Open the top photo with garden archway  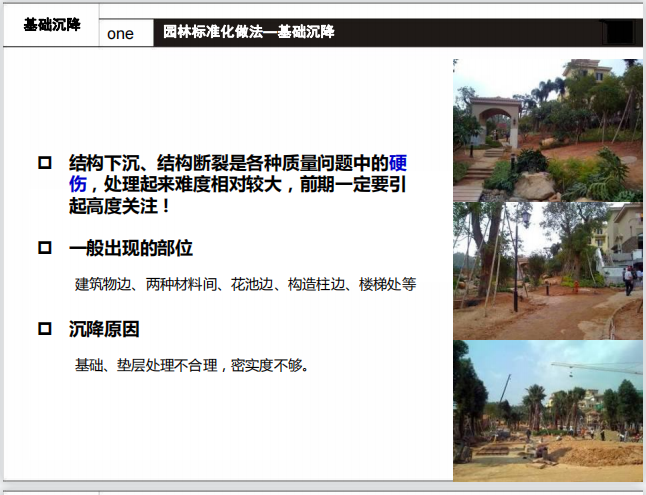pos(547,130)
